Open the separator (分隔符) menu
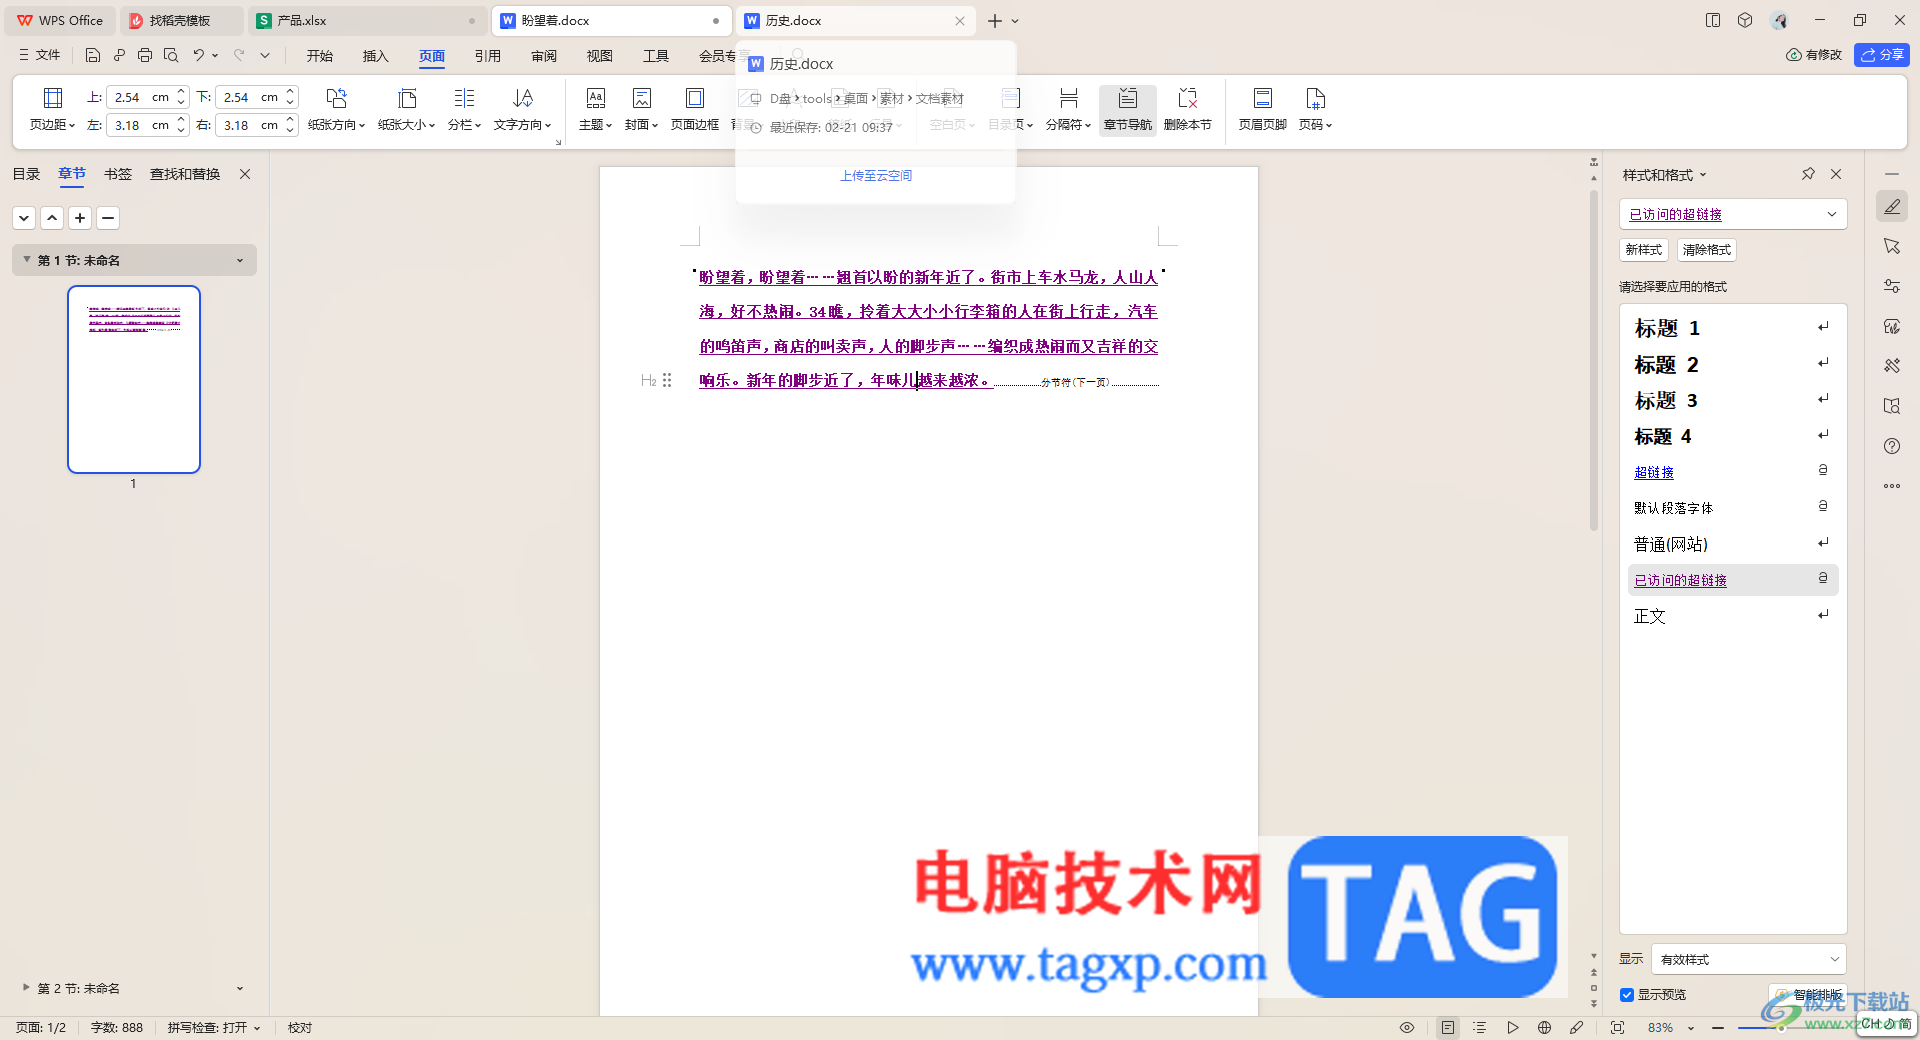The image size is (1920, 1040). pyautogui.click(x=1068, y=109)
